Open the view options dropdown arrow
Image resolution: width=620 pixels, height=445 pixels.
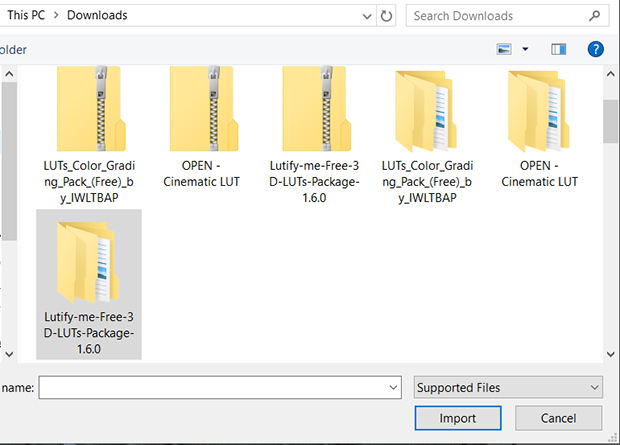pos(525,49)
